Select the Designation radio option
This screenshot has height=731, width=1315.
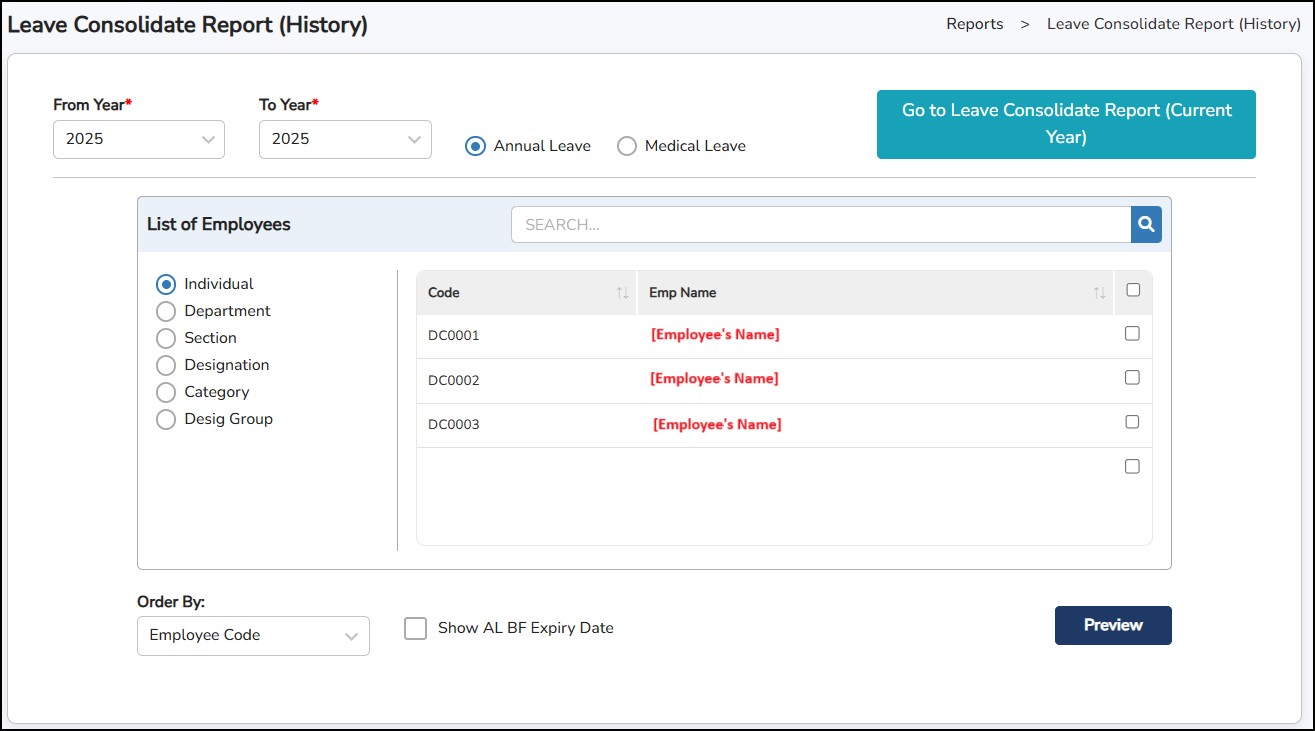pos(166,365)
